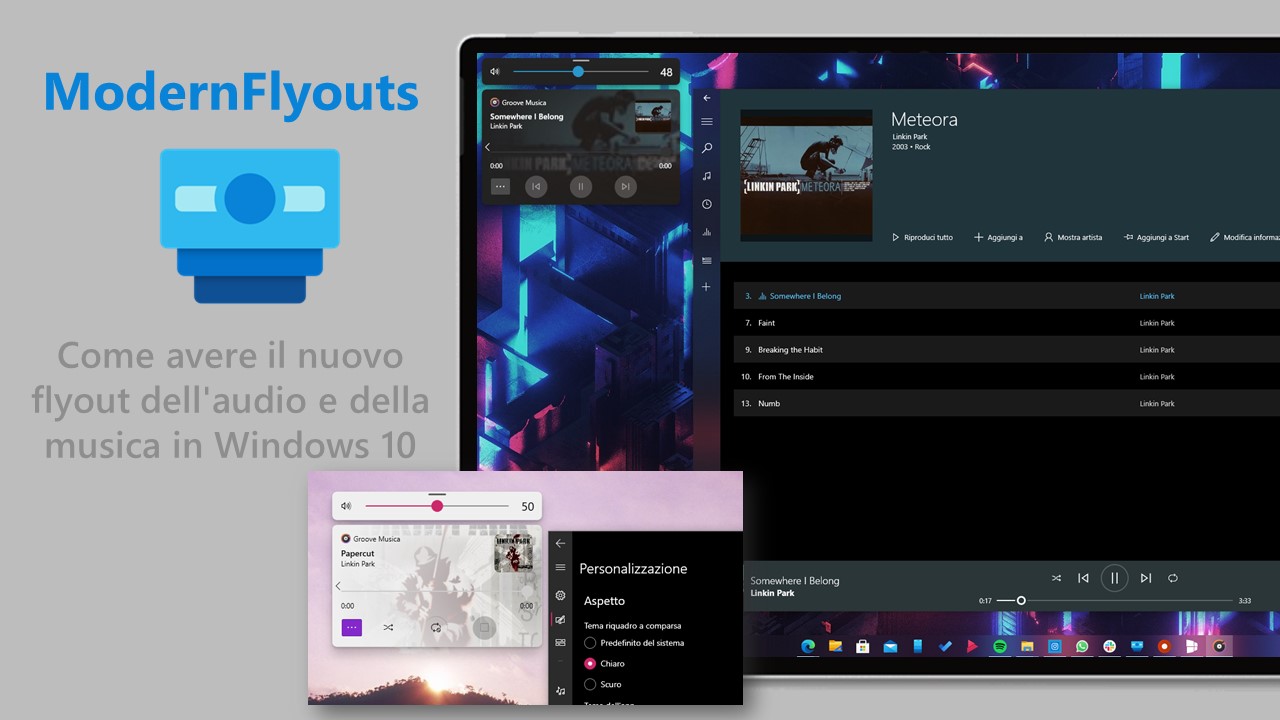This screenshot has height=720, width=1280.
Task: Toggle repeat in the light media flyout
Action: click(x=436, y=628)
